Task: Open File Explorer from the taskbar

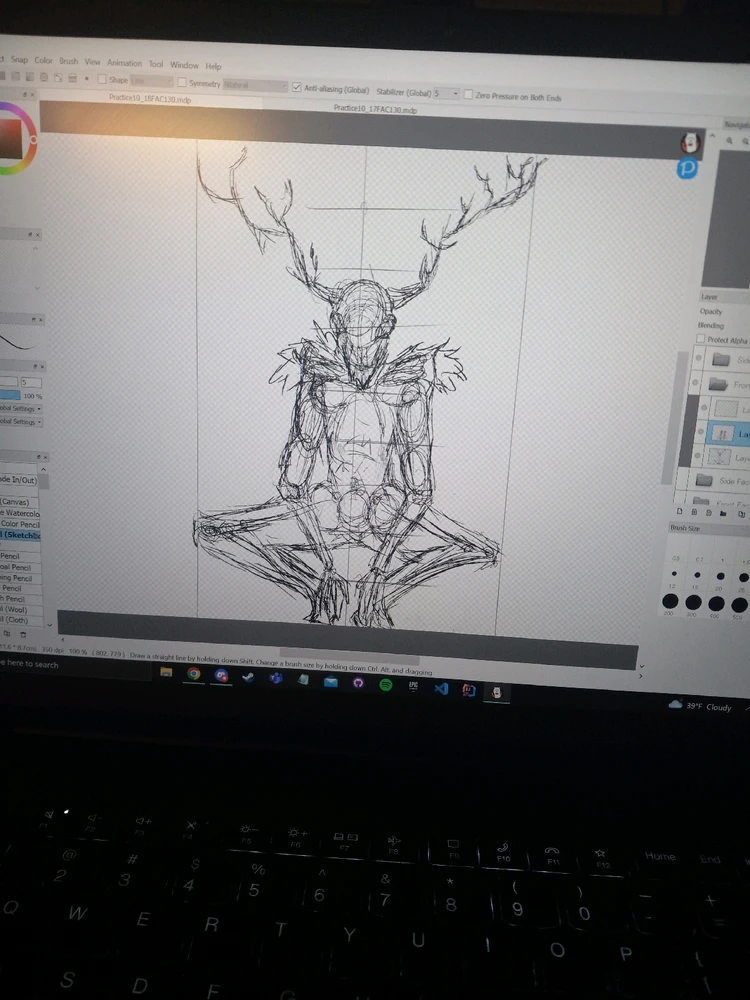Action: tap(166, 672)
